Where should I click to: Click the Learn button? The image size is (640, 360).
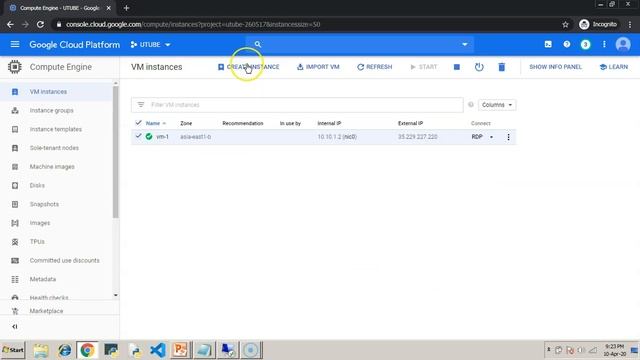tap(614, 67)
